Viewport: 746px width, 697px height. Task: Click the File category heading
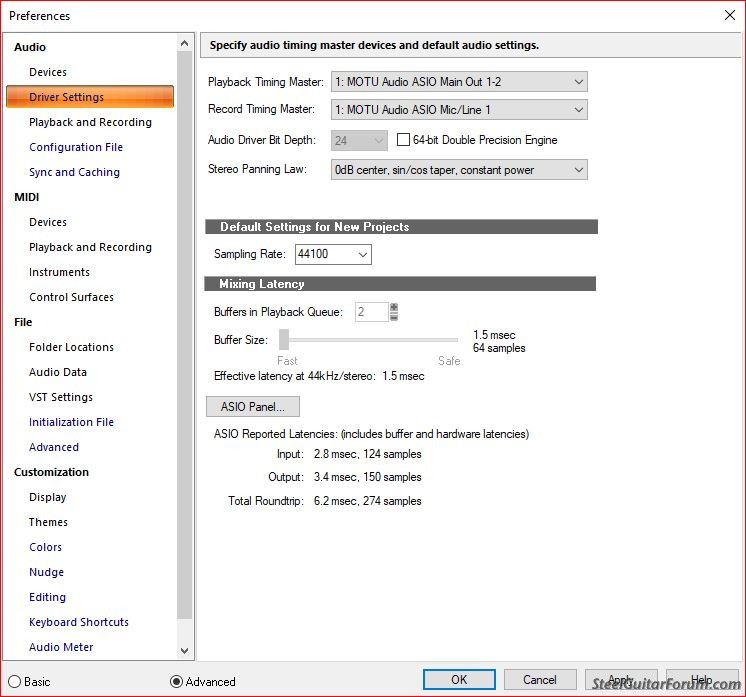23,322
